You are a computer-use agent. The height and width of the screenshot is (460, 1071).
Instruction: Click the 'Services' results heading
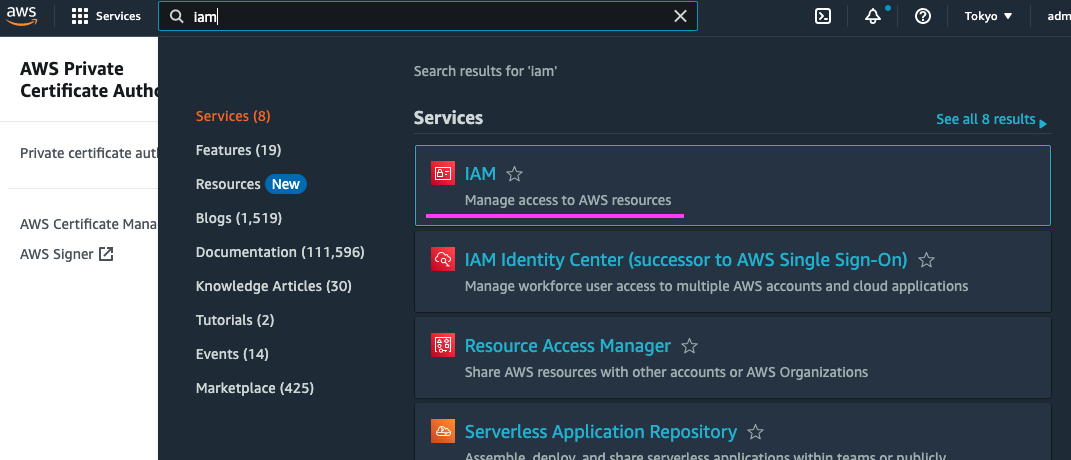(x=448, y=118)
